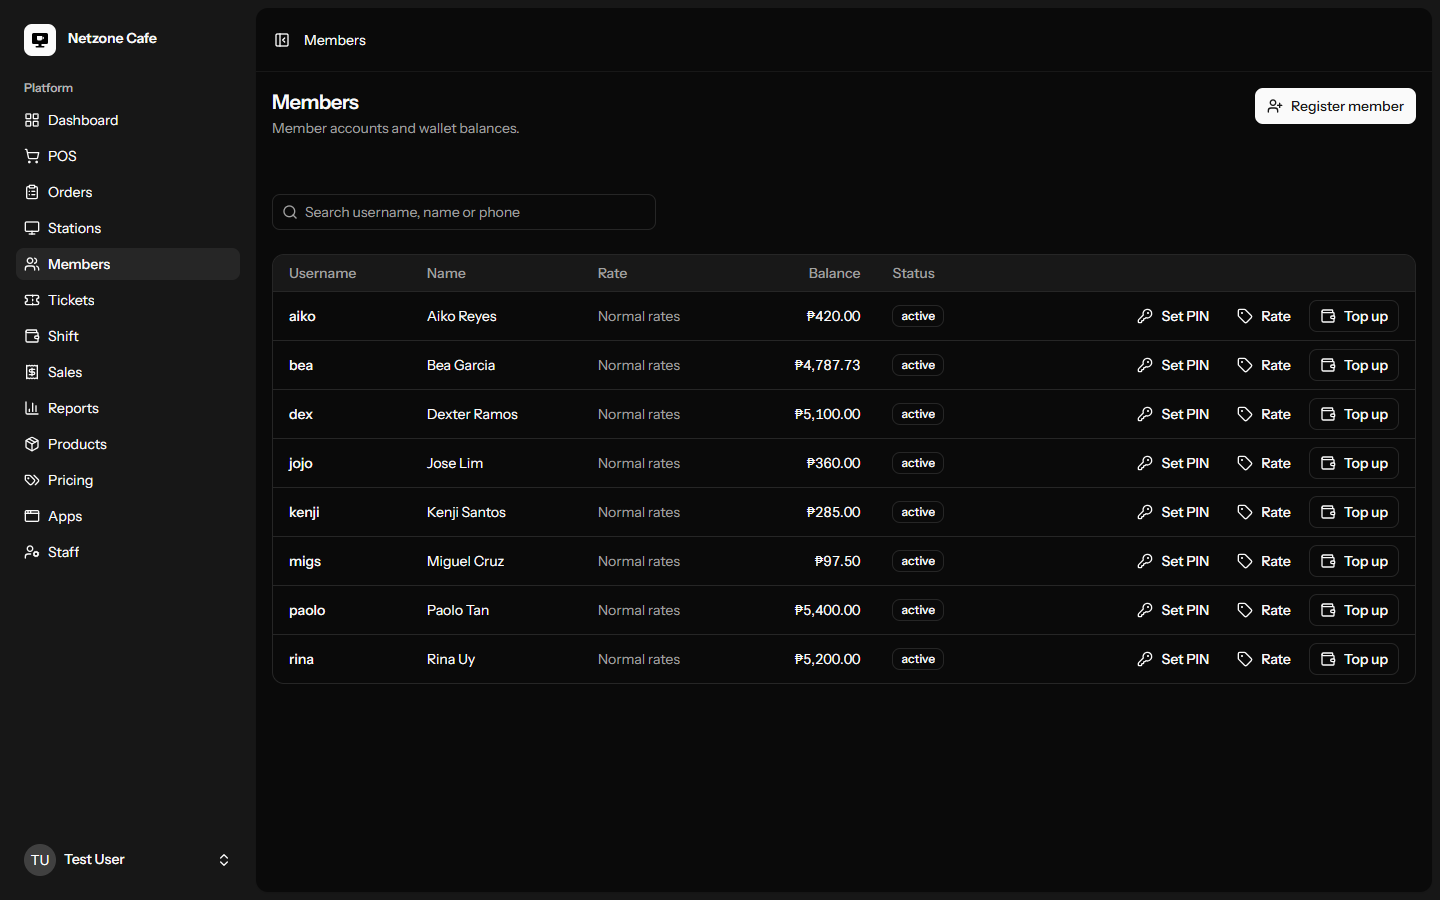
Task: Open Products page
Action: click(128, 444)
